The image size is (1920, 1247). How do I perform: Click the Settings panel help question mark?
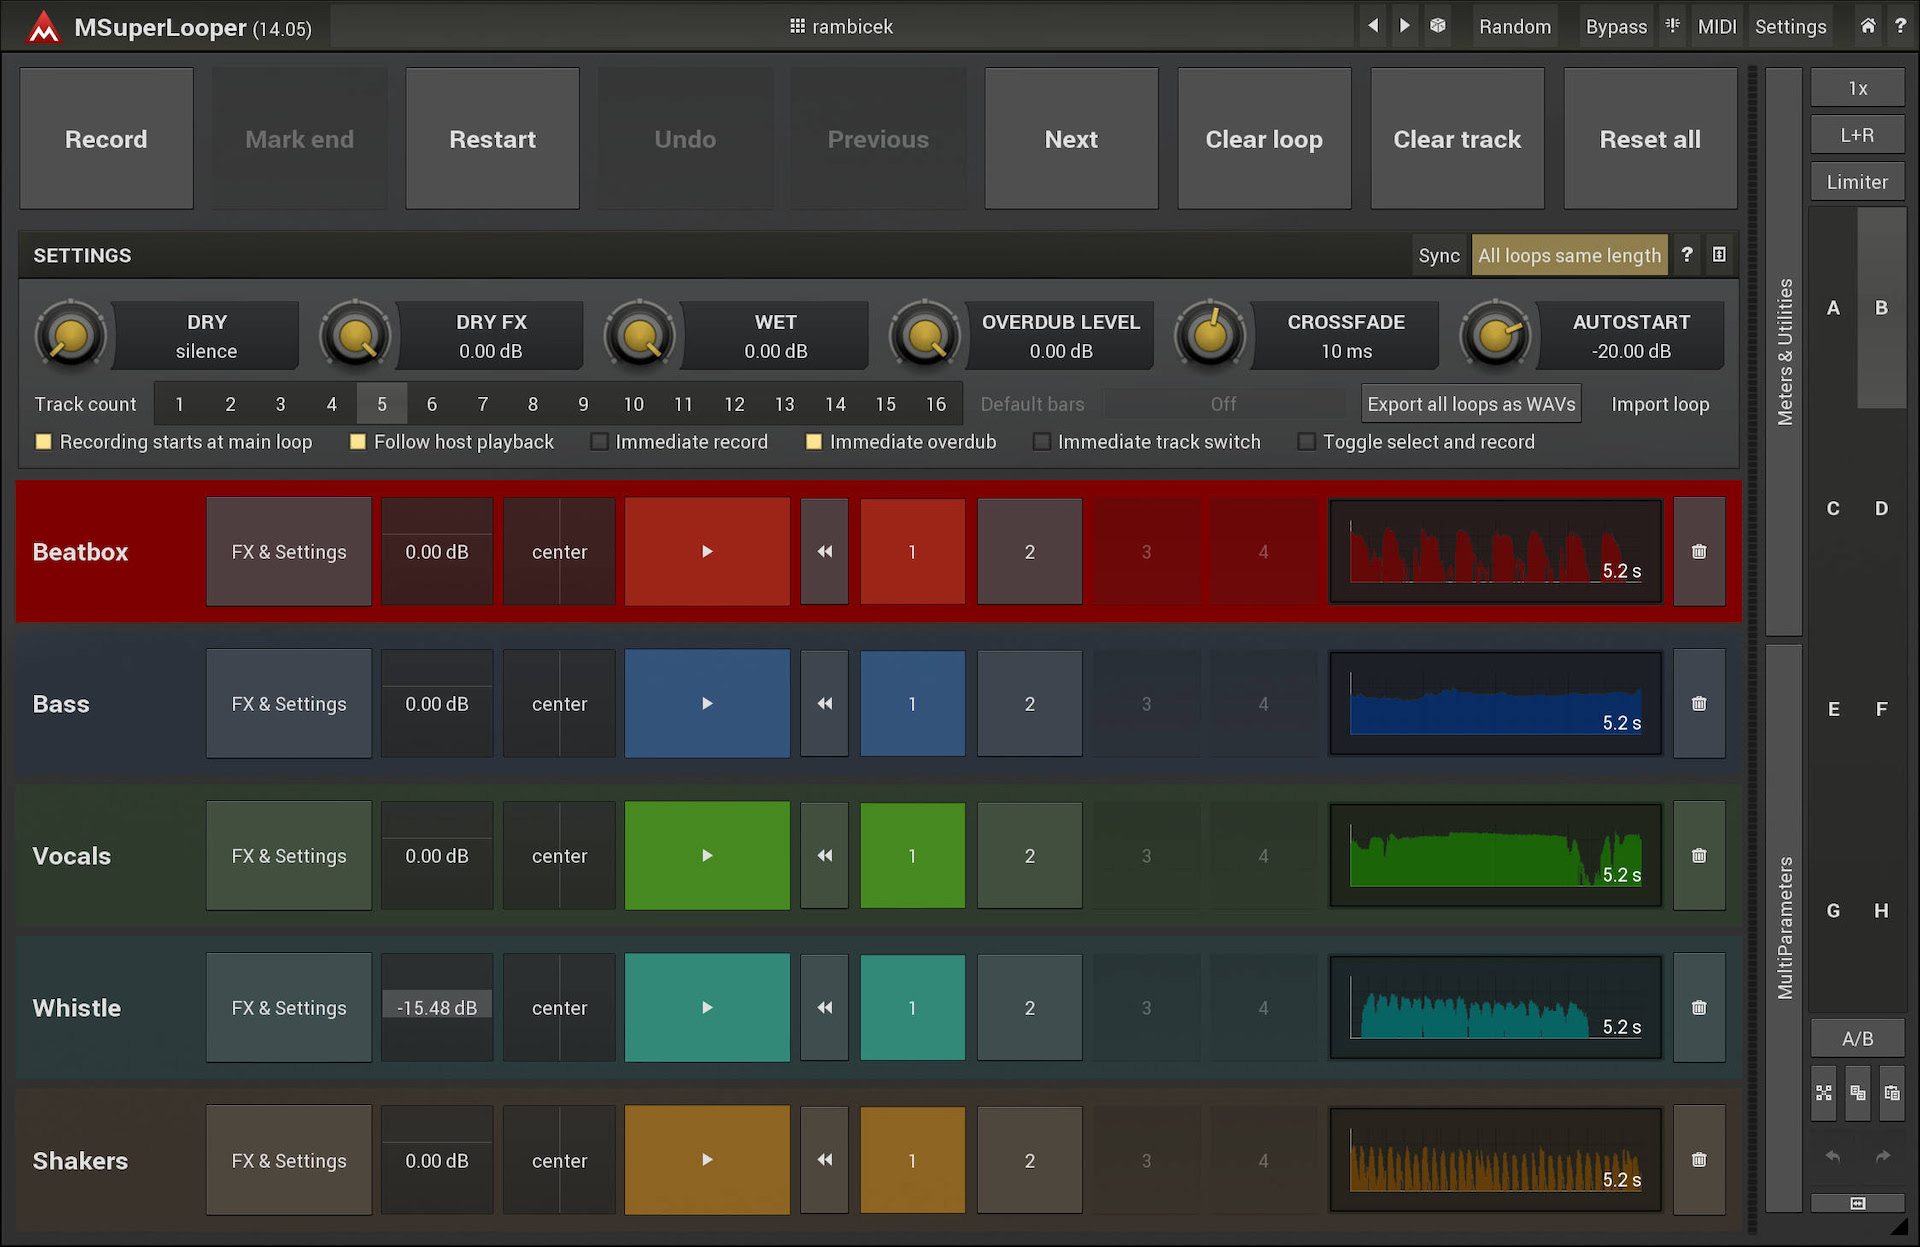click(x=1687, y=255)
